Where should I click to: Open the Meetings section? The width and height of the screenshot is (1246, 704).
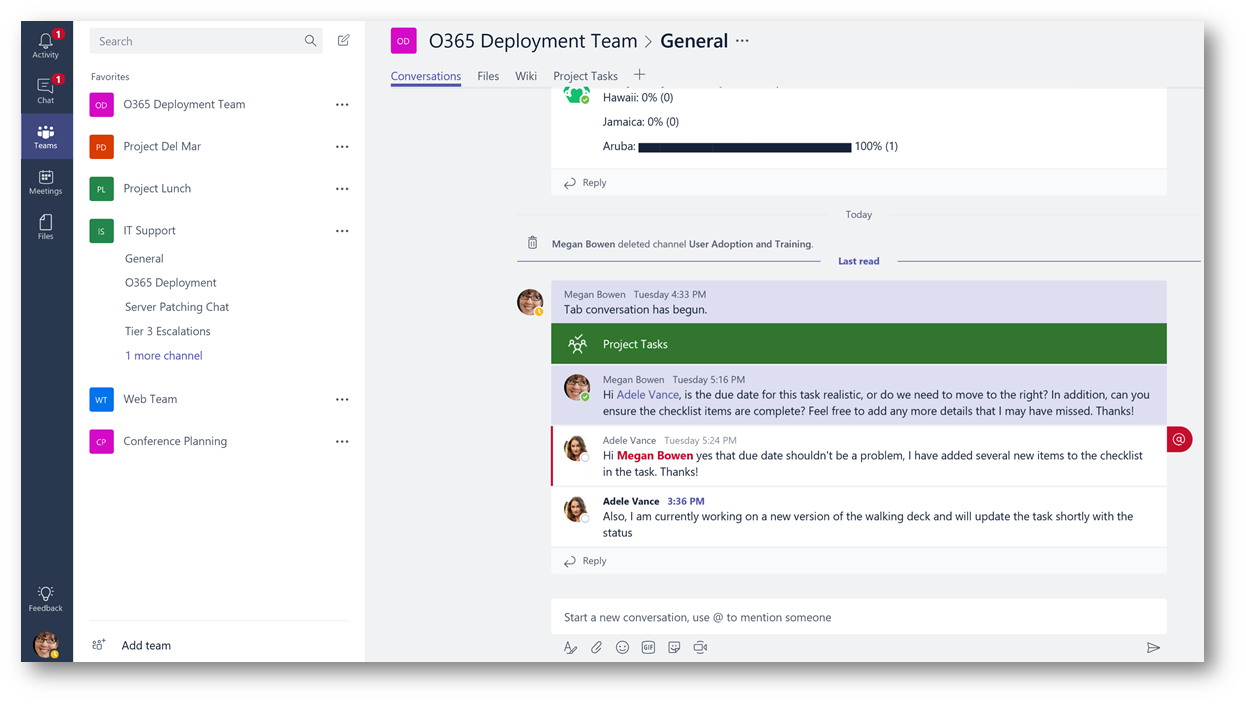[x=46, y=182]
